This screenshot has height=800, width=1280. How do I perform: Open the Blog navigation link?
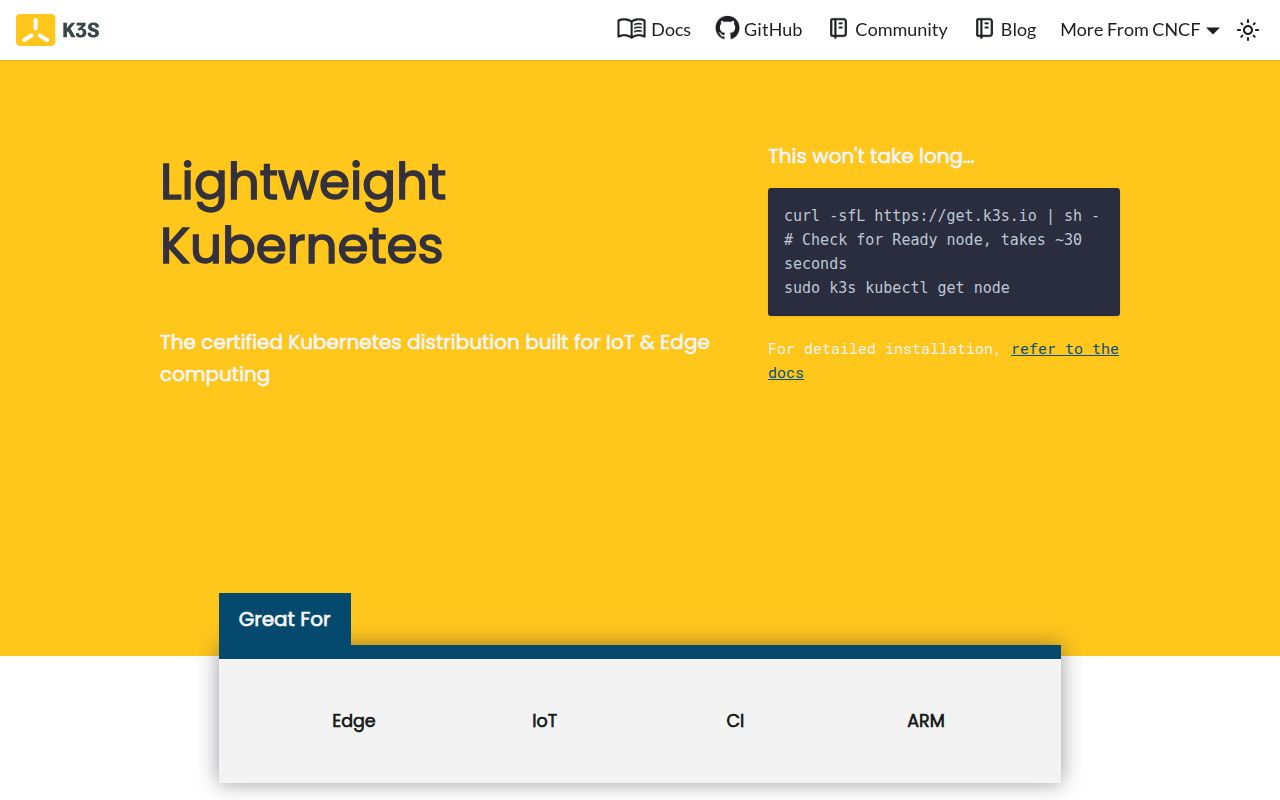tap(1006, 29)
